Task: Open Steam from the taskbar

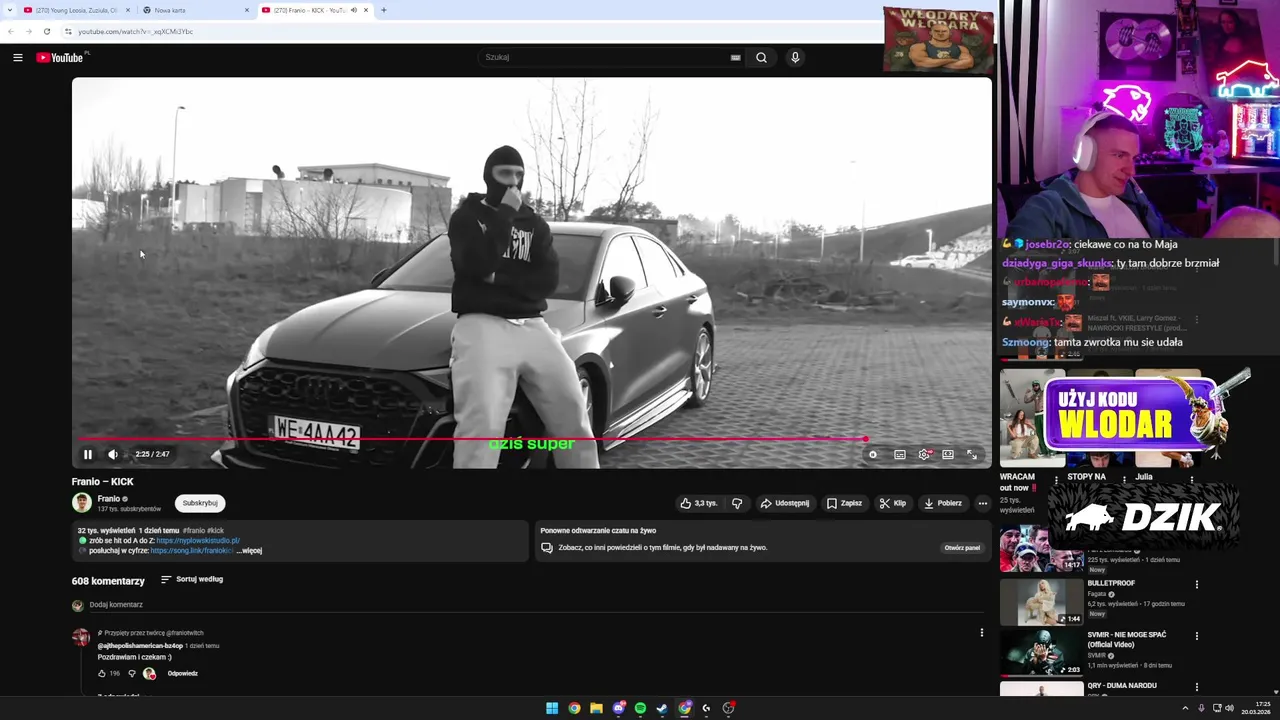Action: [x=662, y=708]
